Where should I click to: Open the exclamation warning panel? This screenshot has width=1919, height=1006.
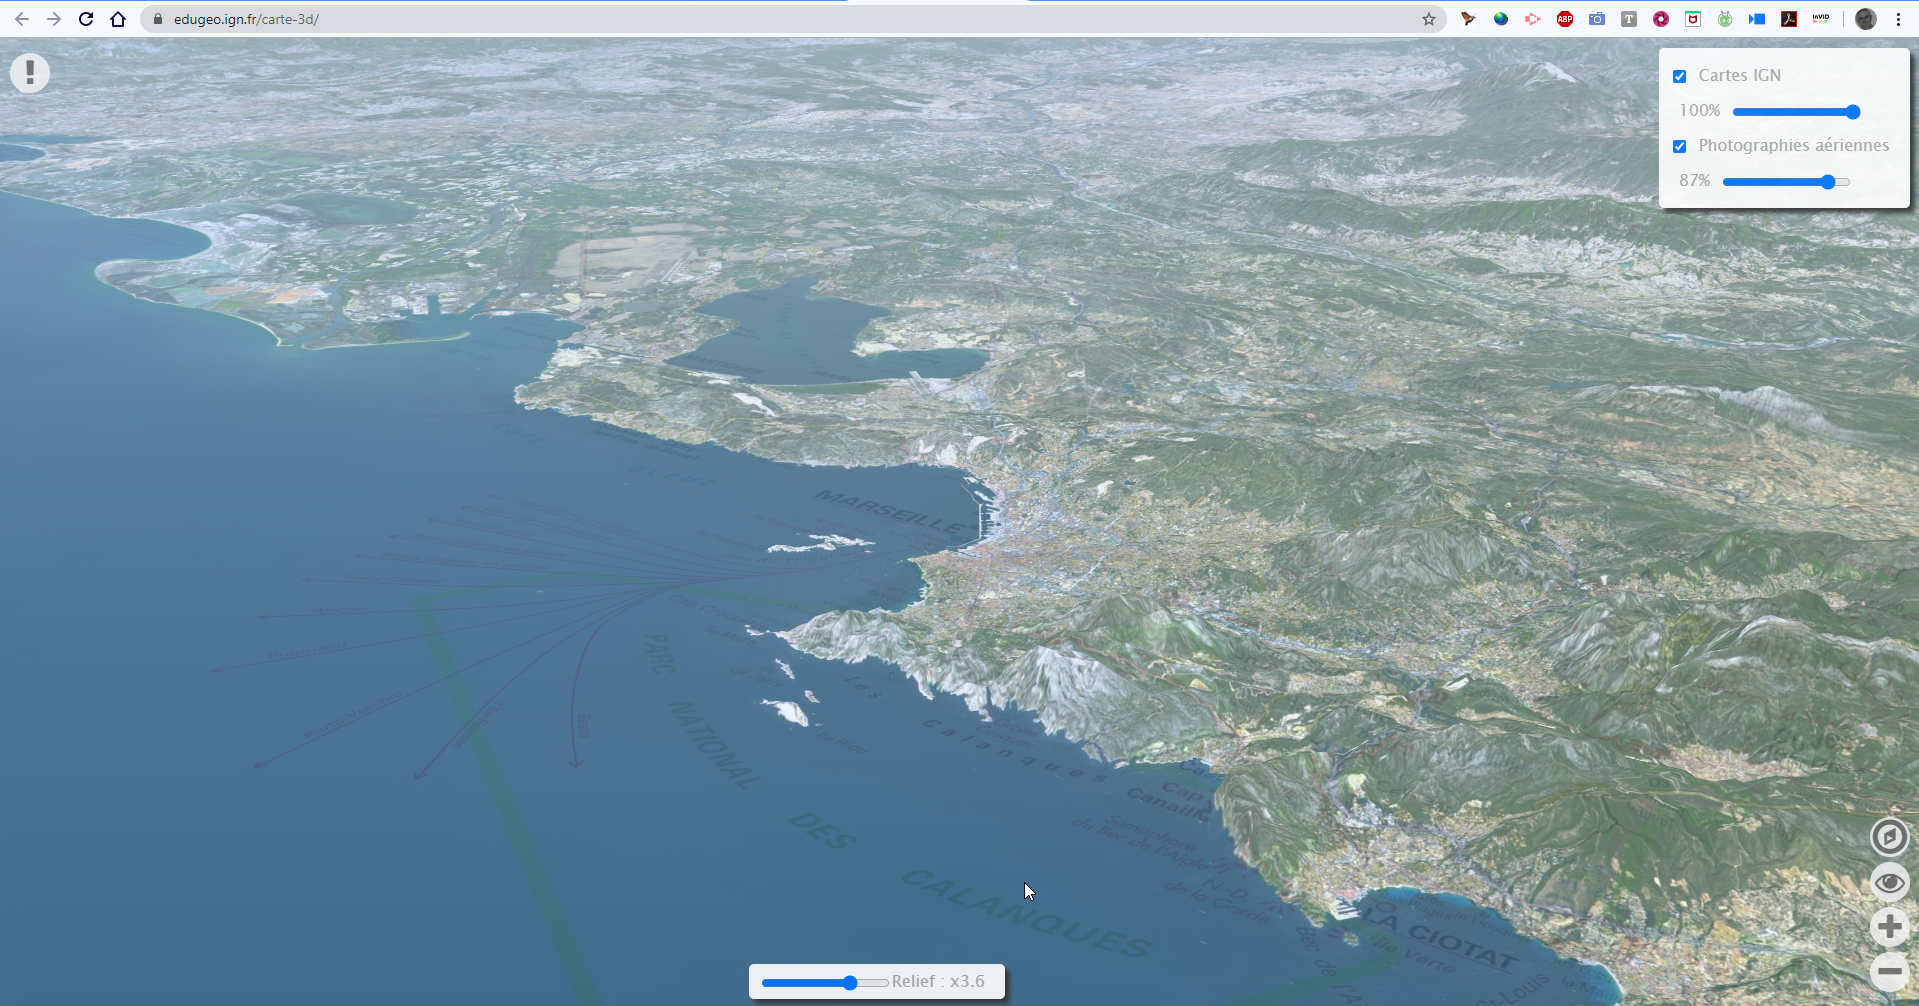[29, 72]
